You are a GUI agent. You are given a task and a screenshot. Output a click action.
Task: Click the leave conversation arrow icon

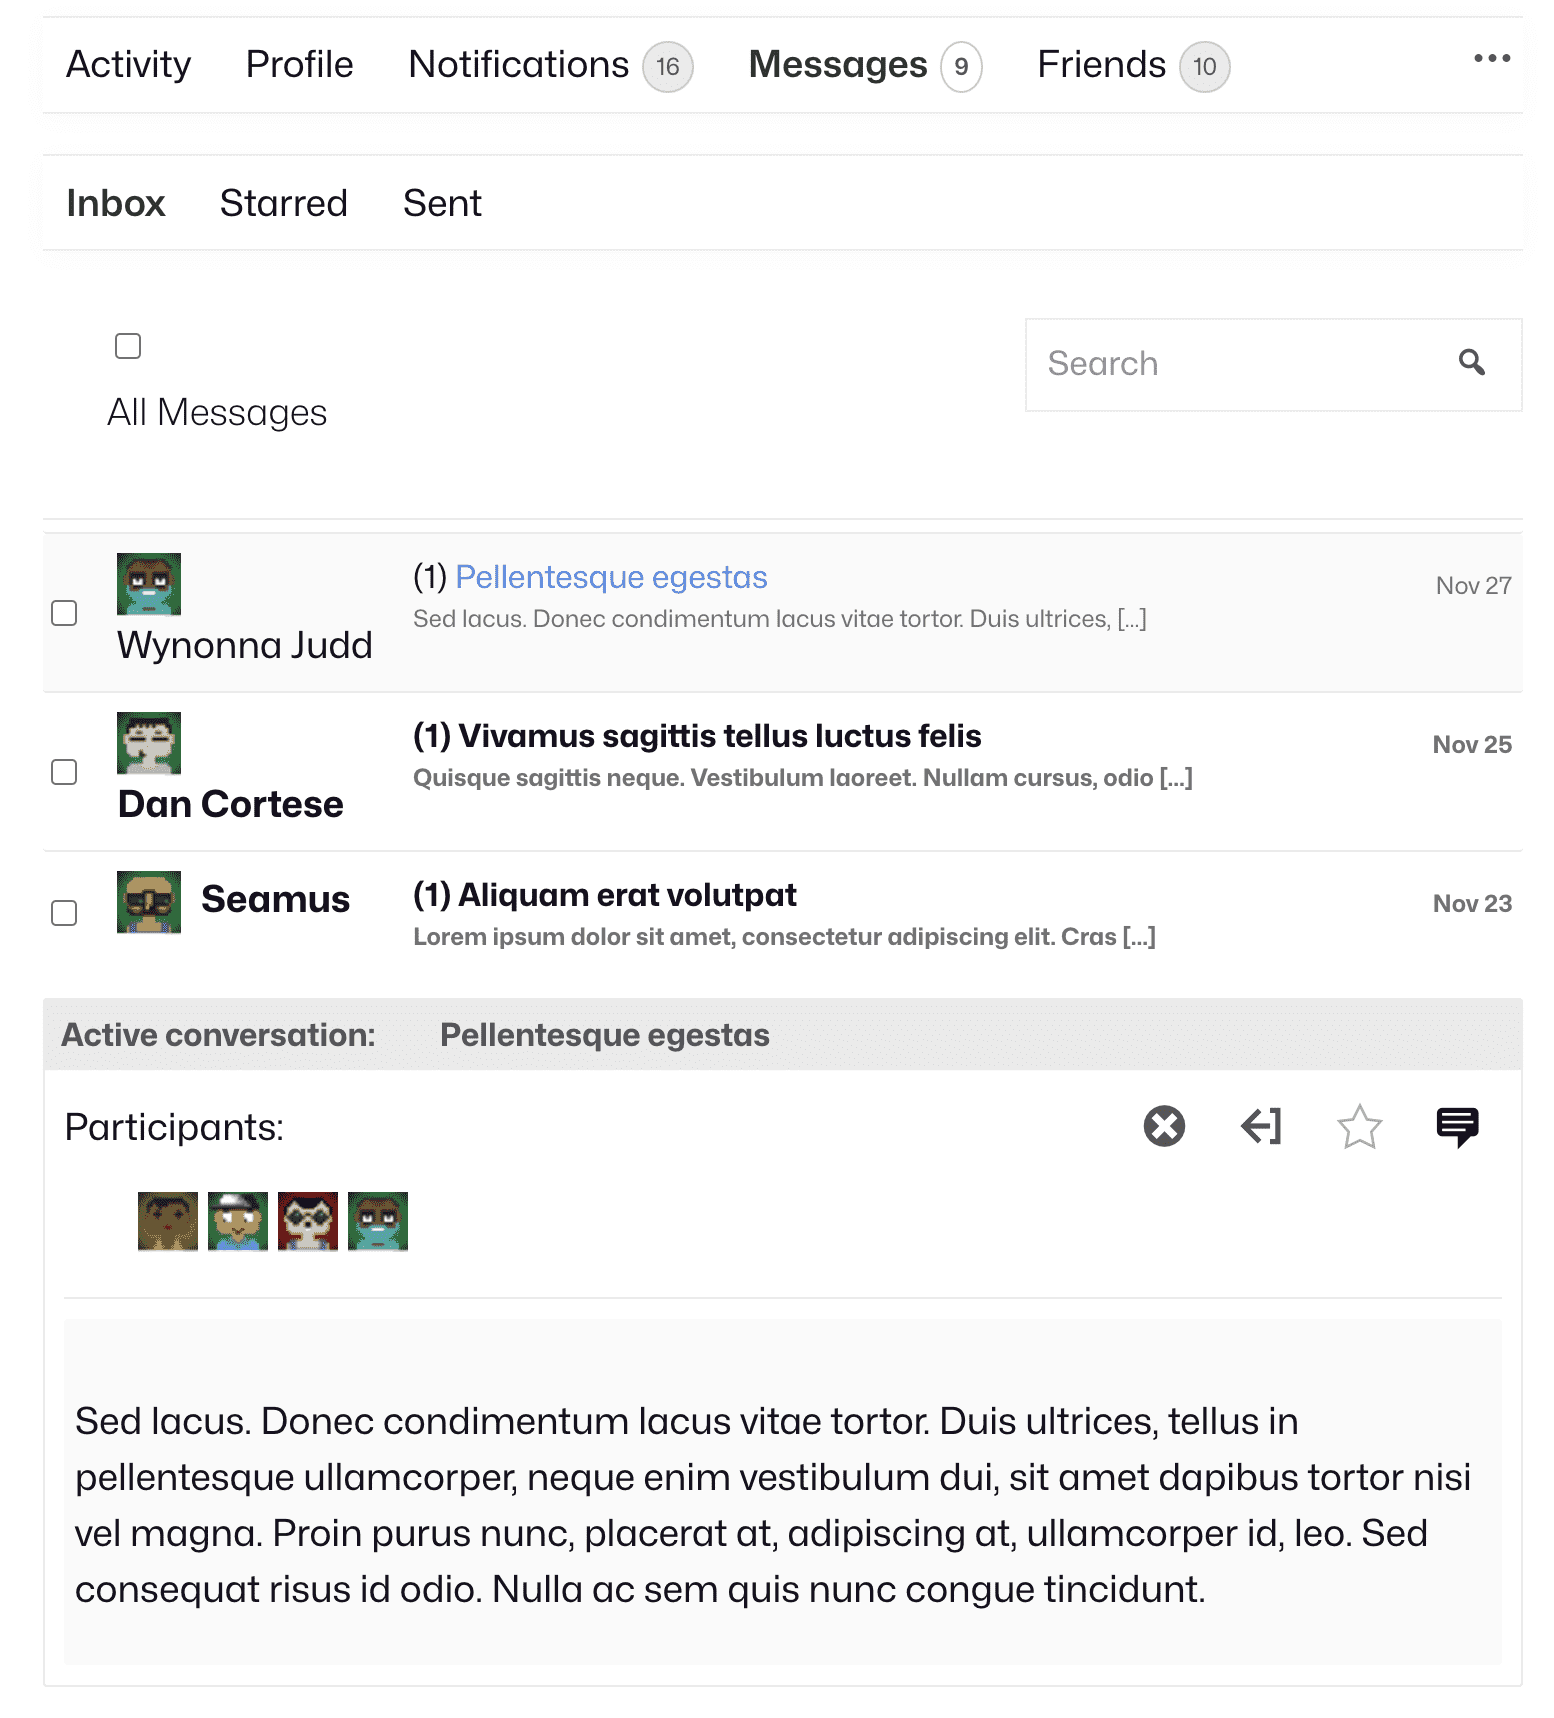tap(1261, 1126)
